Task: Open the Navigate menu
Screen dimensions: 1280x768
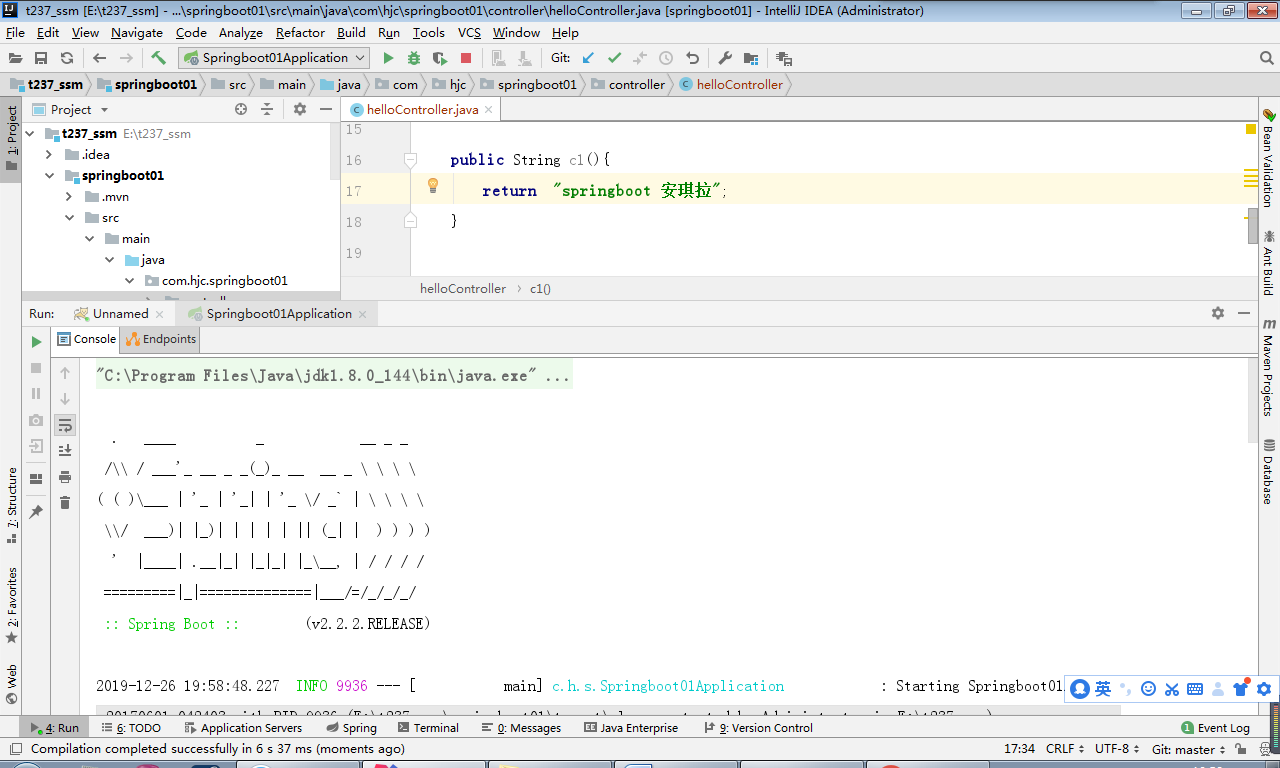Action: tap(137, 33)
